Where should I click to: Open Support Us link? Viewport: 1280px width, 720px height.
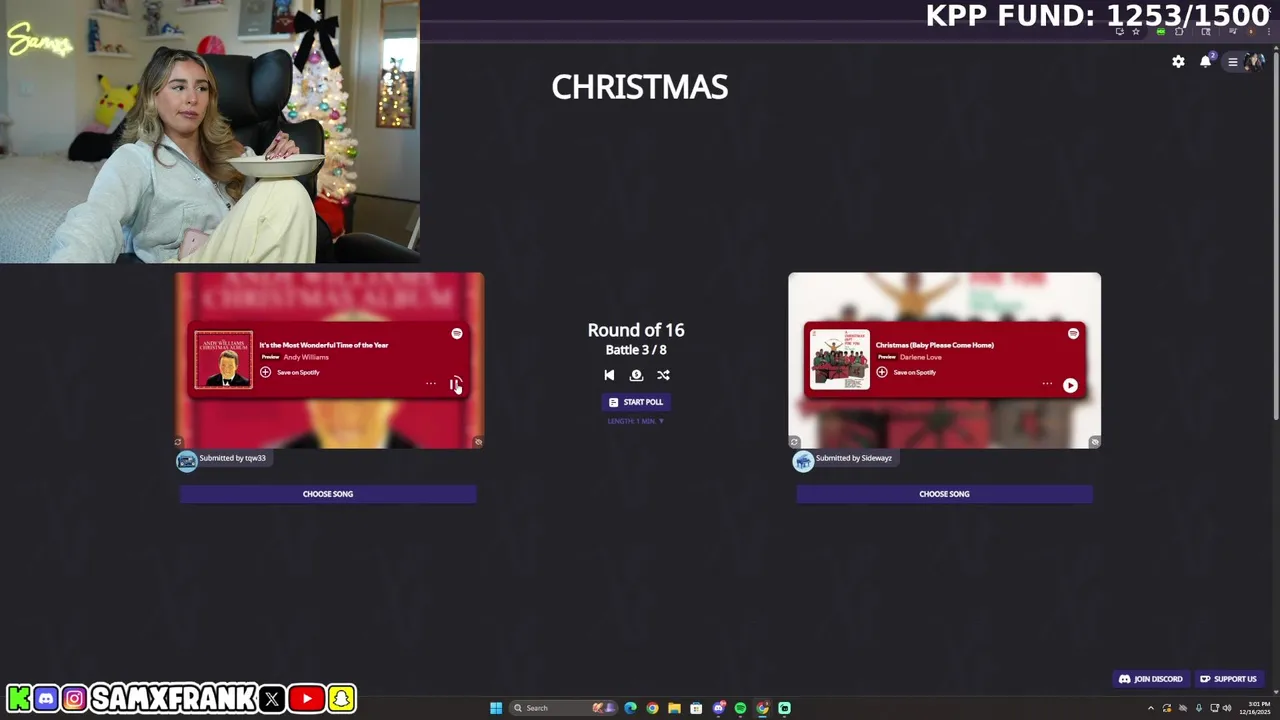(x=1228, y=679)
